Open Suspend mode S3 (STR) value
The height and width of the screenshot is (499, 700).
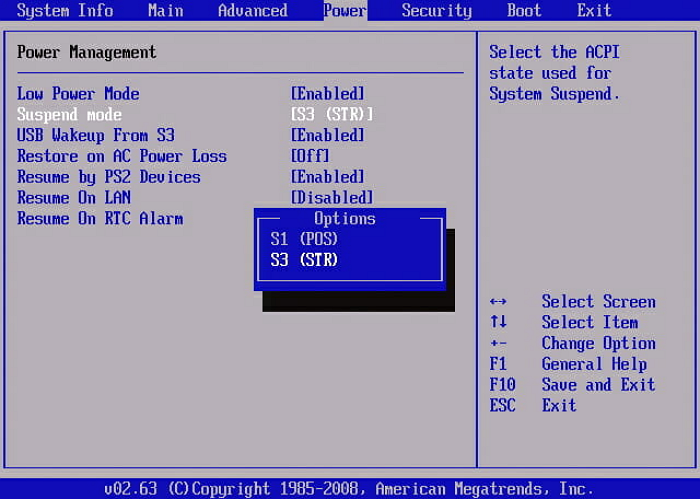coord(331,115)
